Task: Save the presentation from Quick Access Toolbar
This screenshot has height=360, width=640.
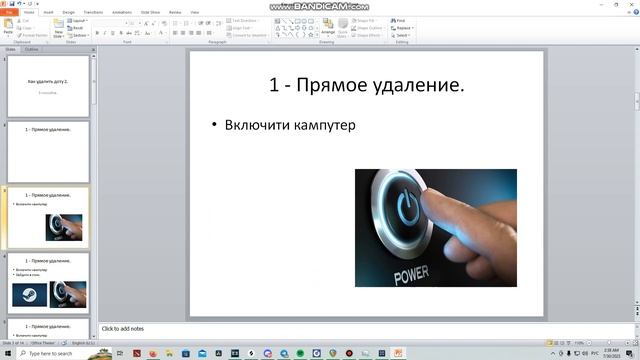Action: coord(12,4)
